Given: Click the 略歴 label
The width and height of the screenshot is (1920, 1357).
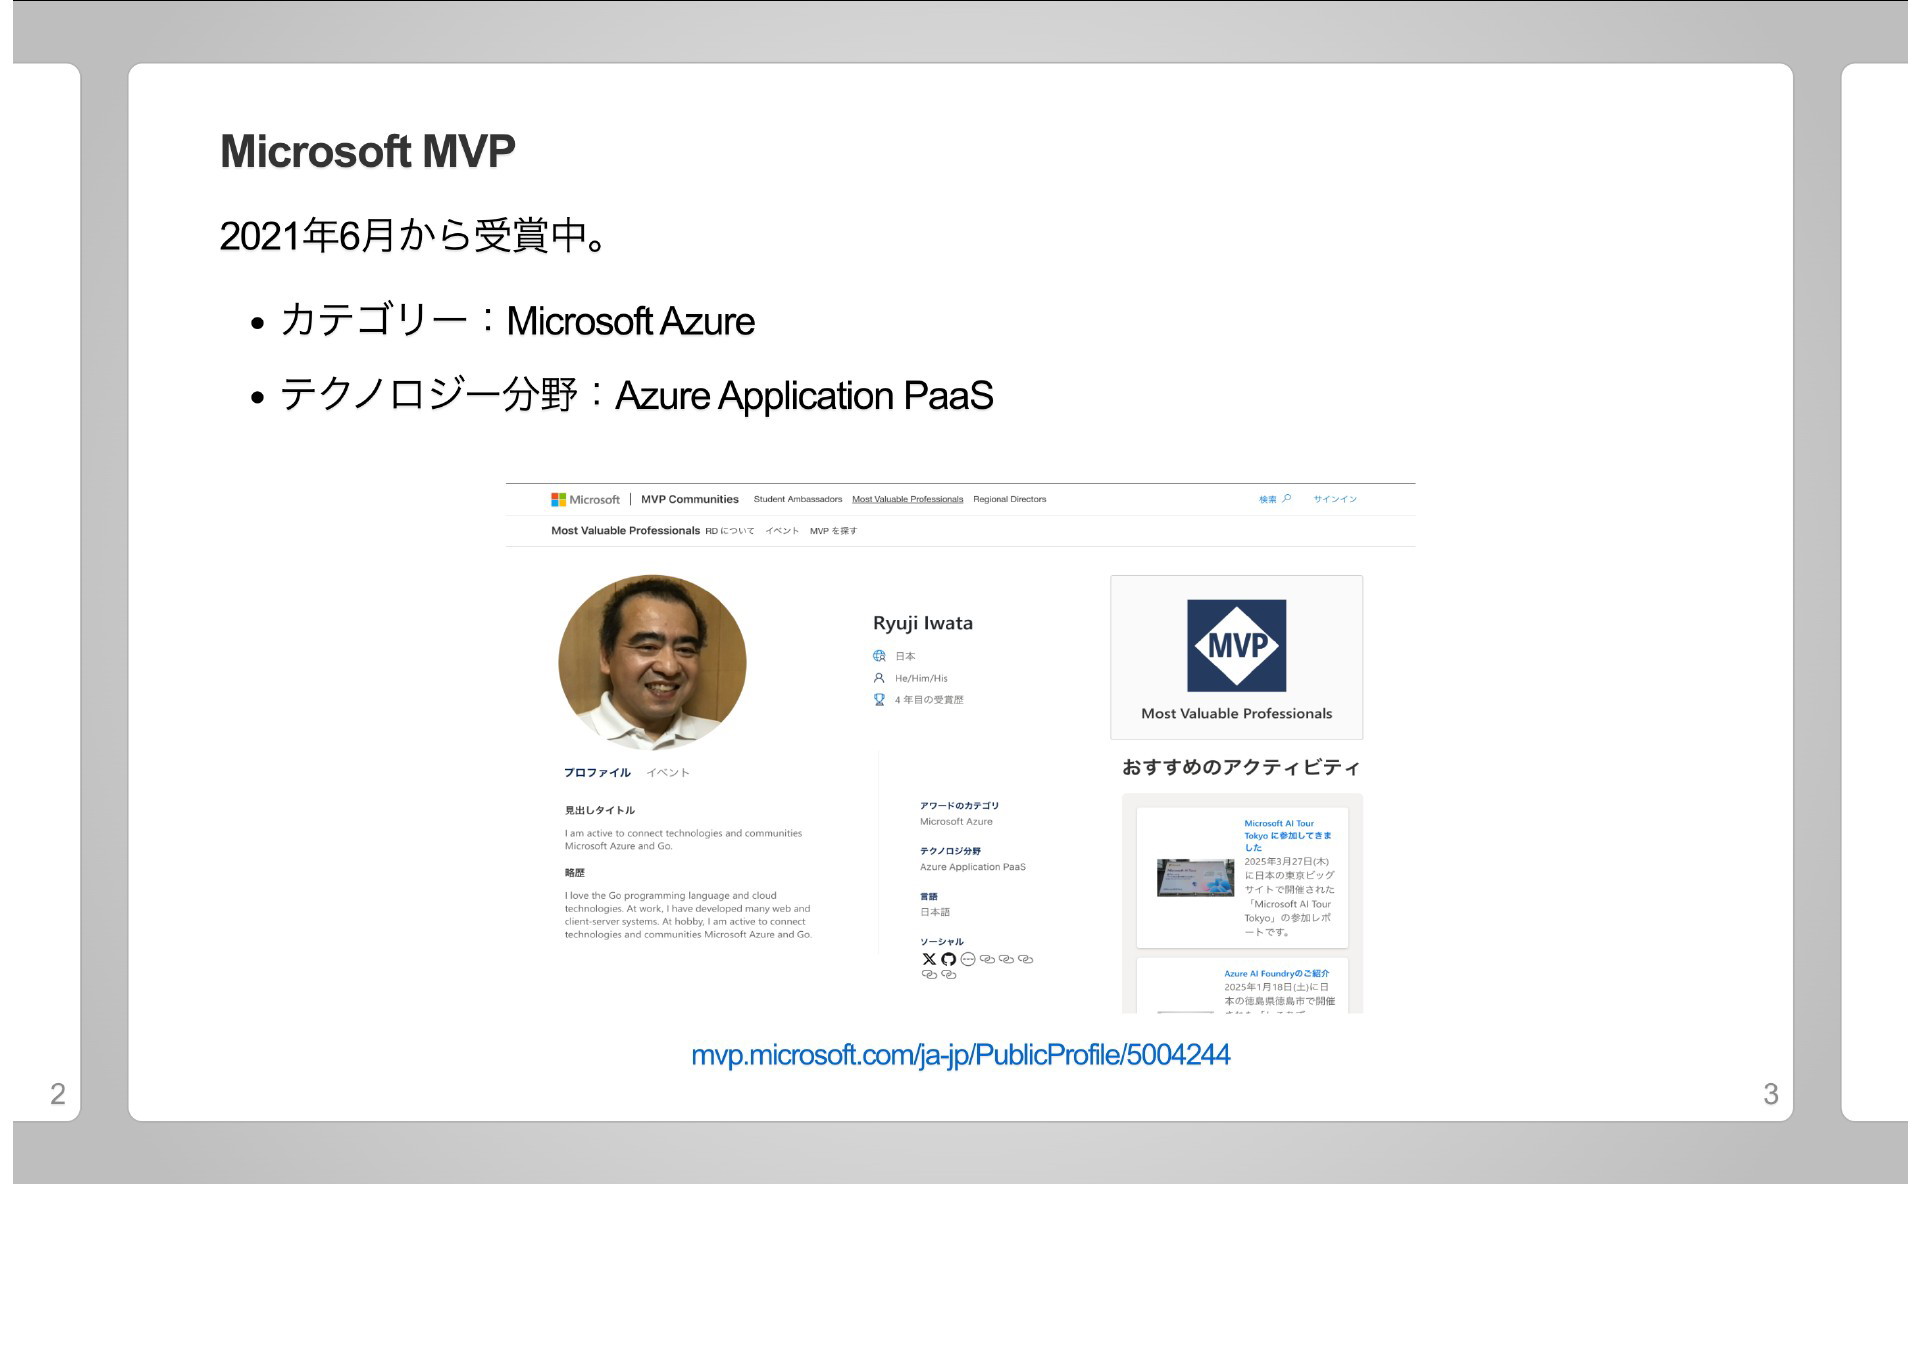Looking at the screenshot, I should tap(575, 873).
